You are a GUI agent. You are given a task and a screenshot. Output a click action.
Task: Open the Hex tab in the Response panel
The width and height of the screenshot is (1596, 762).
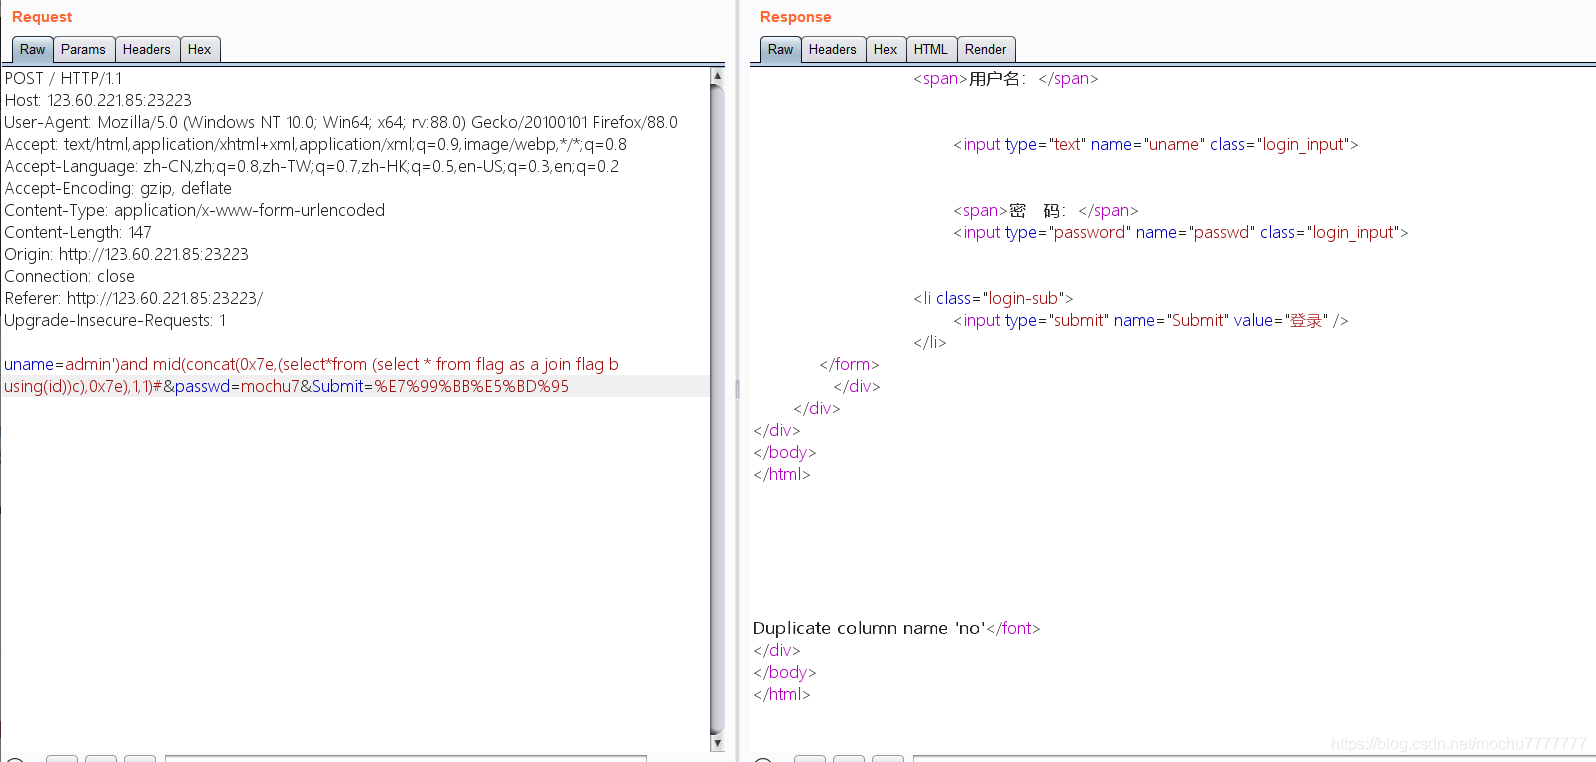886,49
